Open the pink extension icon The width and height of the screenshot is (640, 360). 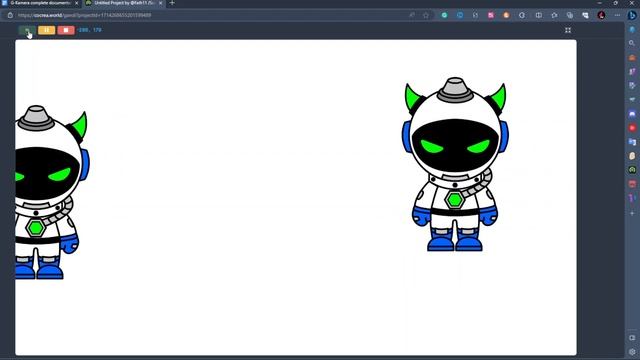pos(491,15)
